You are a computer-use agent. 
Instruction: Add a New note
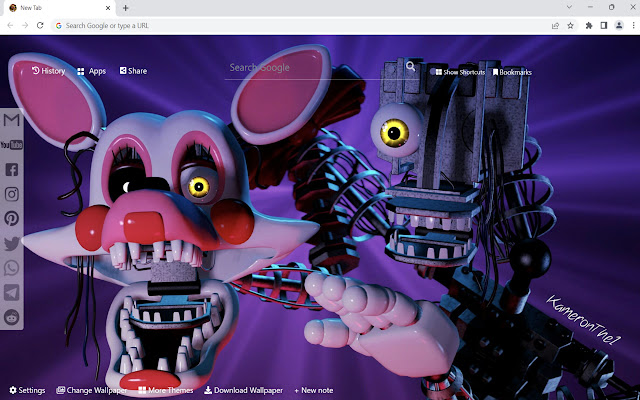pos(313,390)
